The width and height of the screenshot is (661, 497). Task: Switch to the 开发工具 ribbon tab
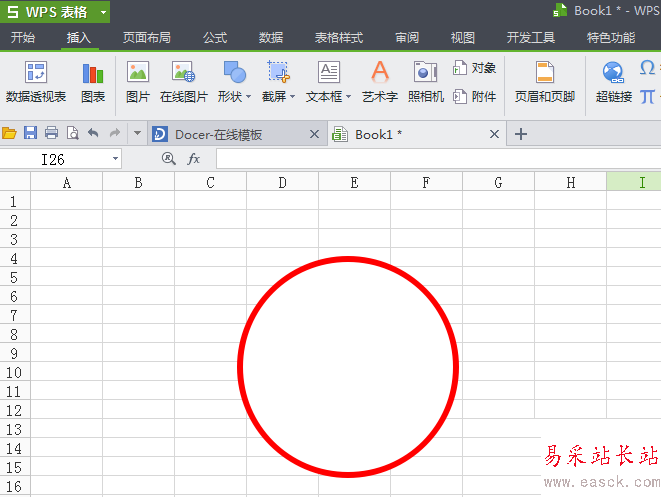click(530, 38)
